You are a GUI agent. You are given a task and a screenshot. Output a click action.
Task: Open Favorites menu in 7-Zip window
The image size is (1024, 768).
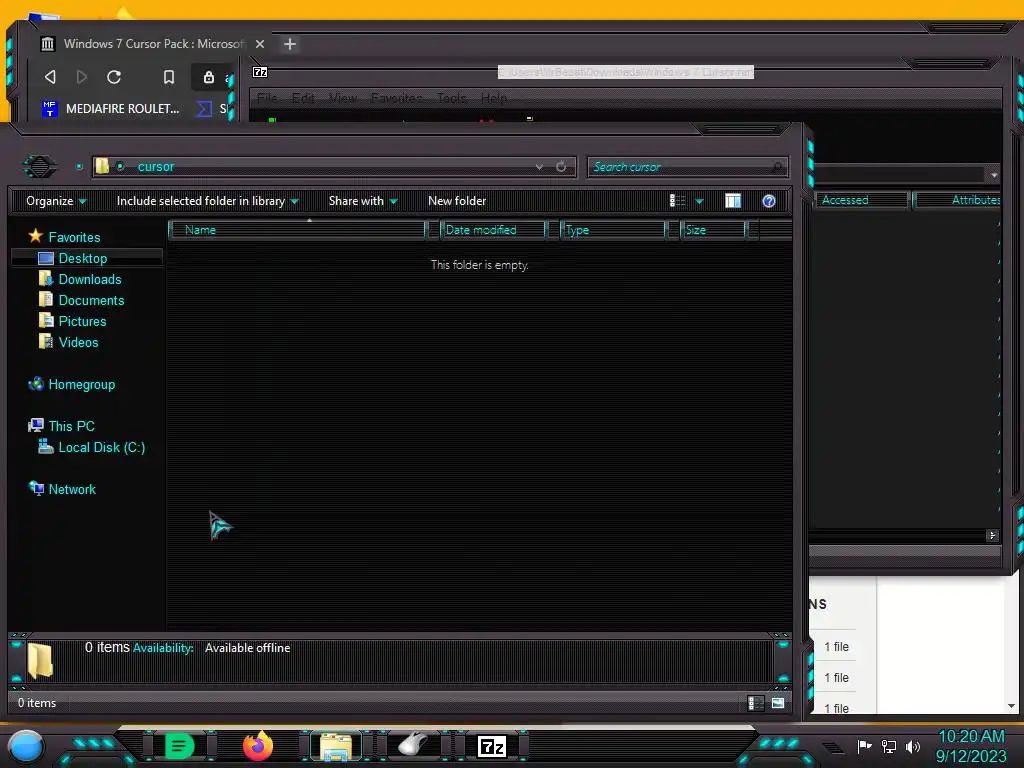[396, 98]
